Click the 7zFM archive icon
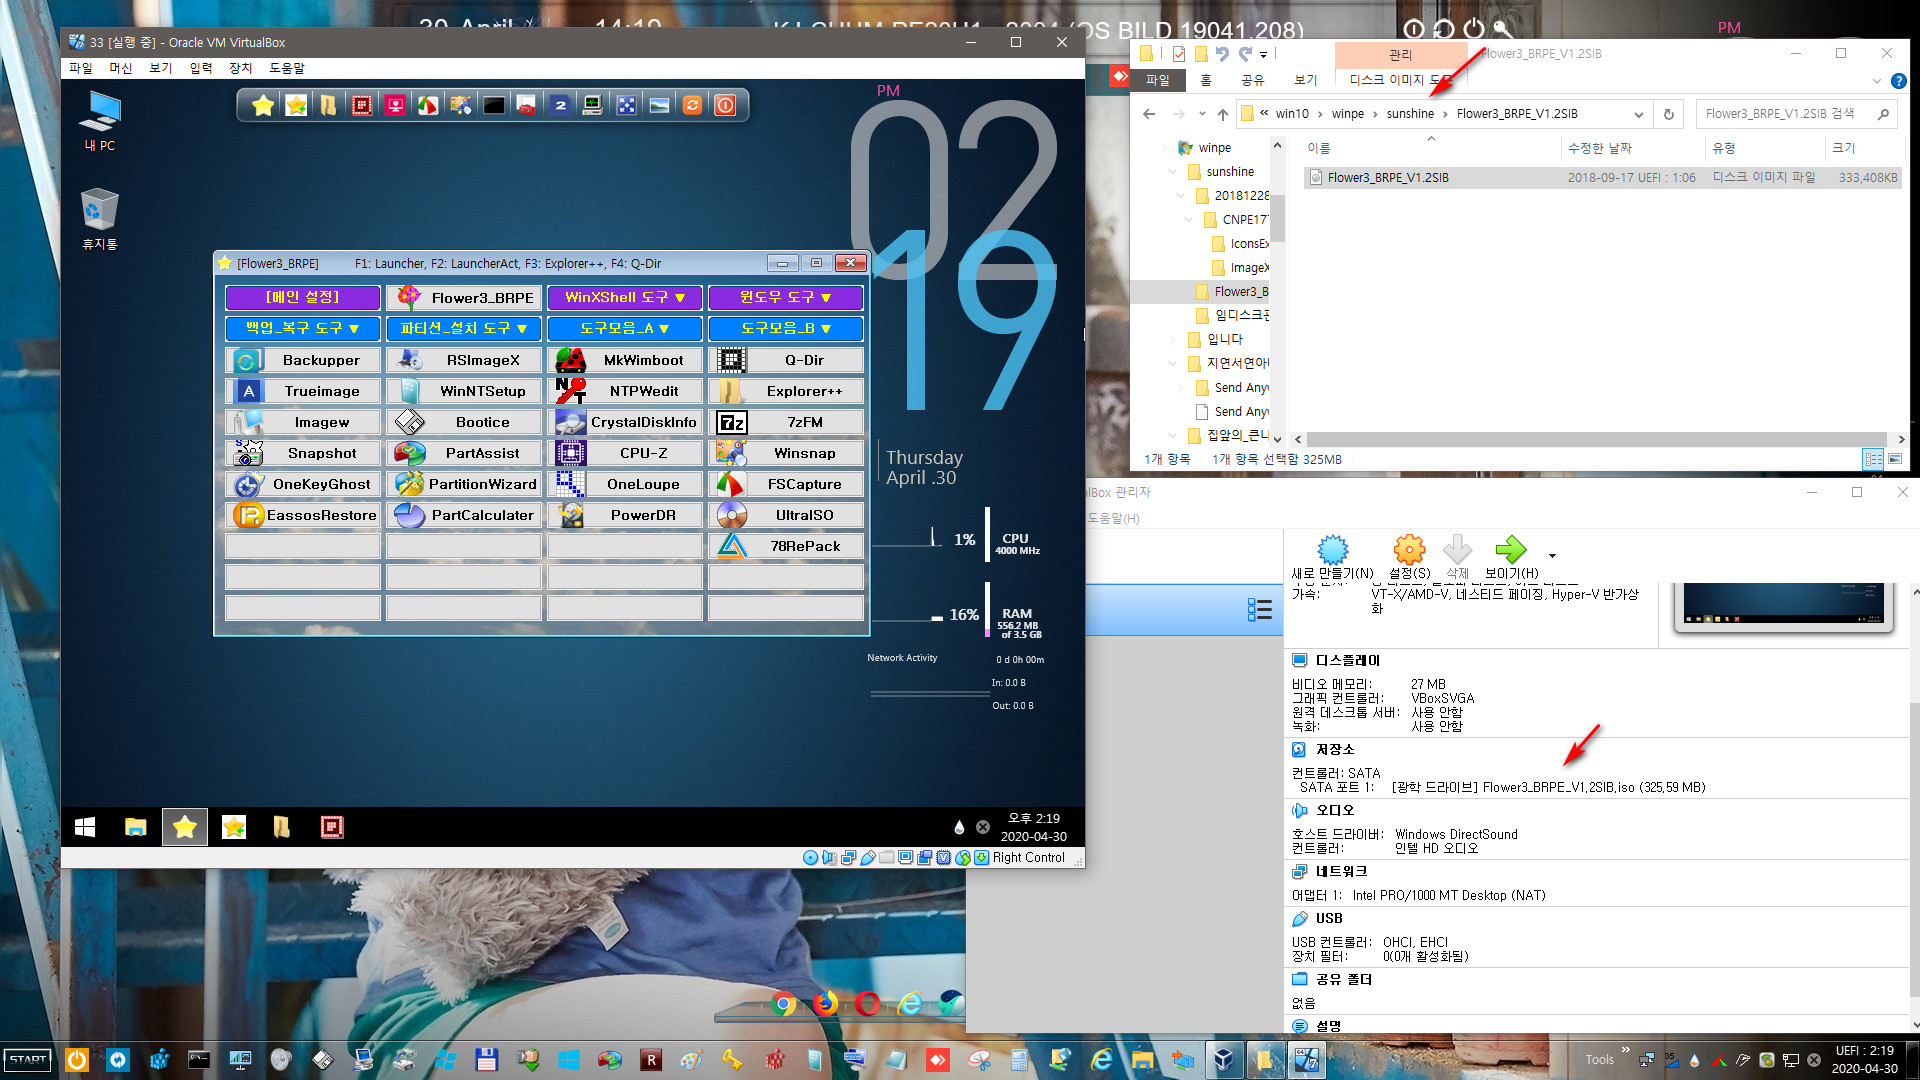1920x1080 pixels. [732, 422]
